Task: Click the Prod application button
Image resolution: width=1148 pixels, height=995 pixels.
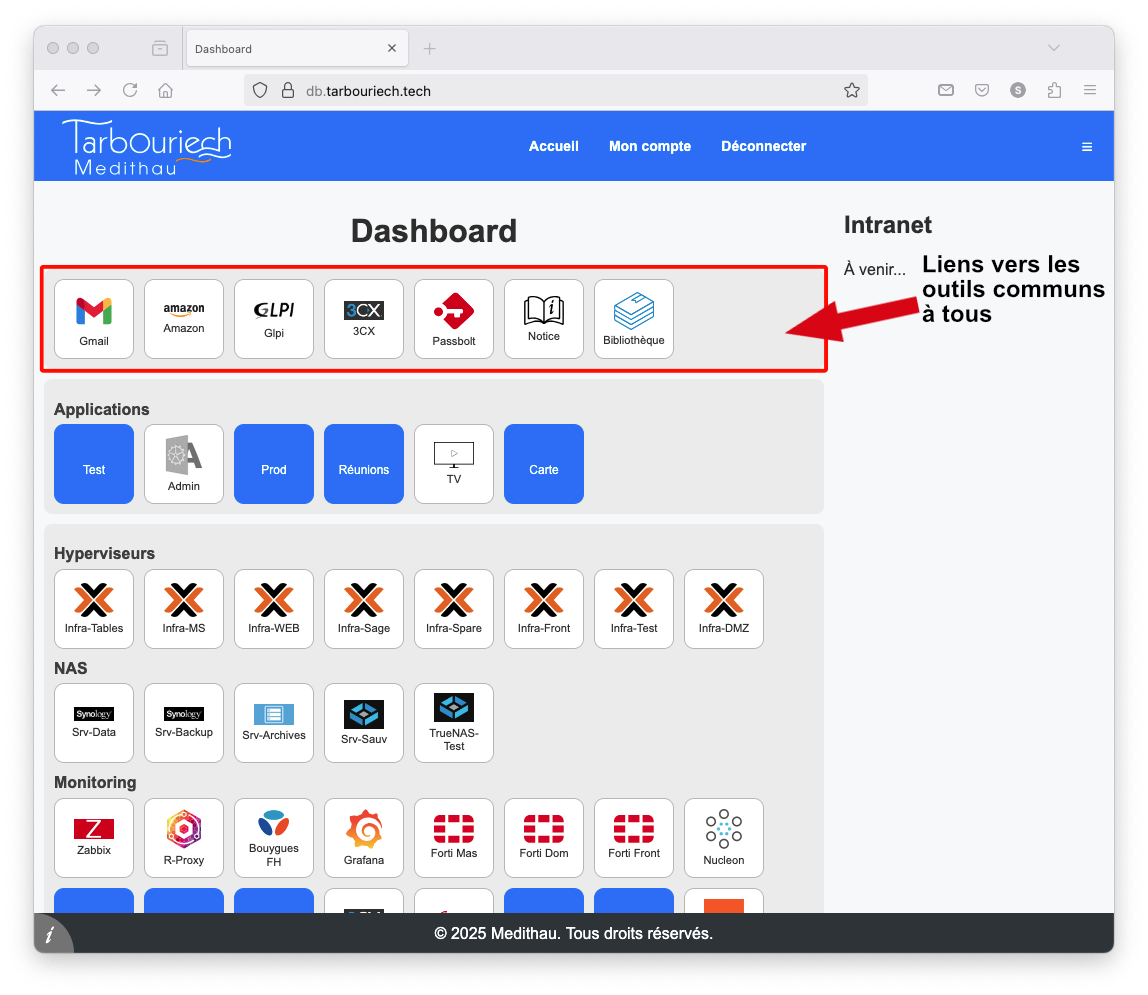Action: click(x=273, y=464)
